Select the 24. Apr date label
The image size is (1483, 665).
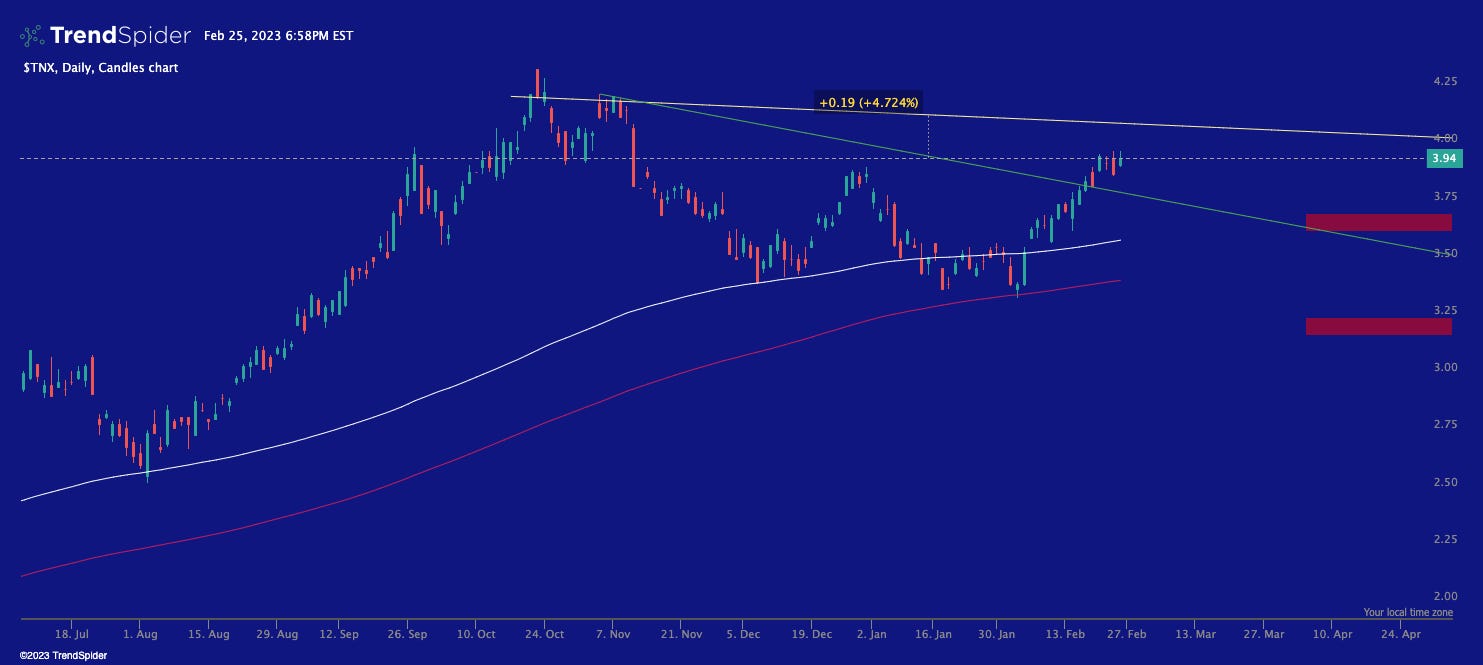(x=1400, y=634)
